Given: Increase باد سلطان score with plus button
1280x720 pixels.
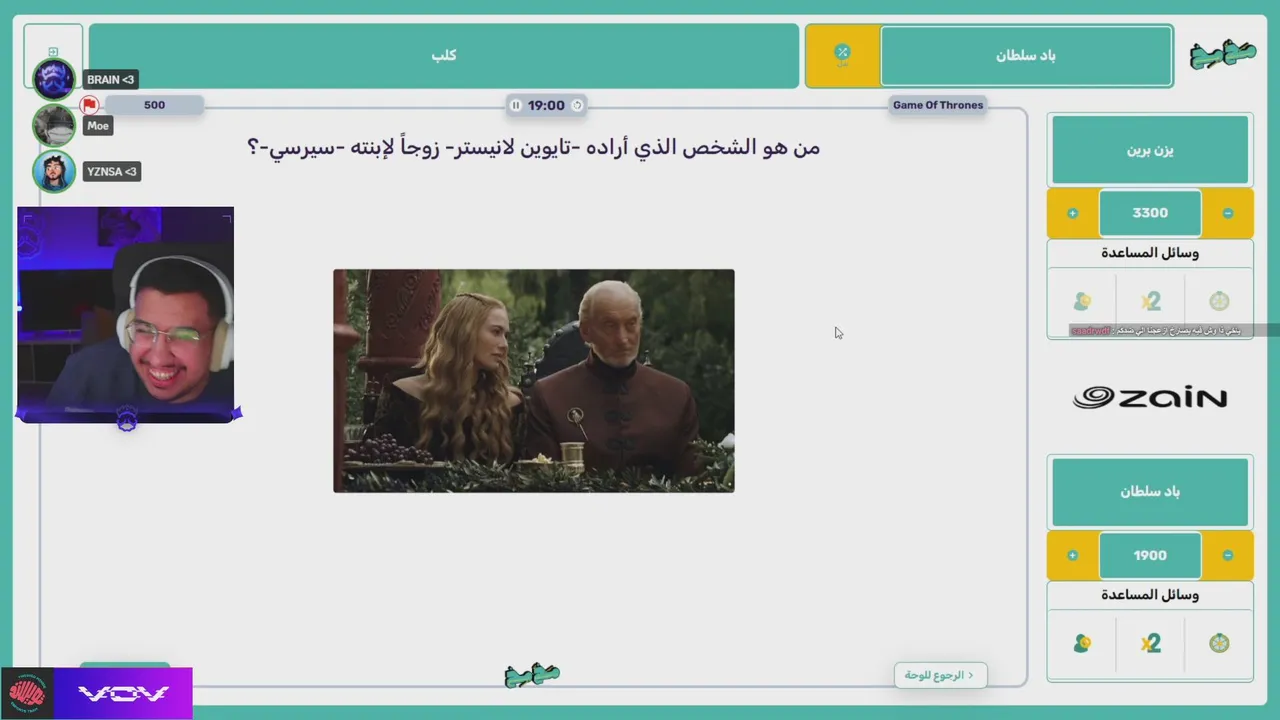Looking at the screenshot, I should tap(1072, 555).
